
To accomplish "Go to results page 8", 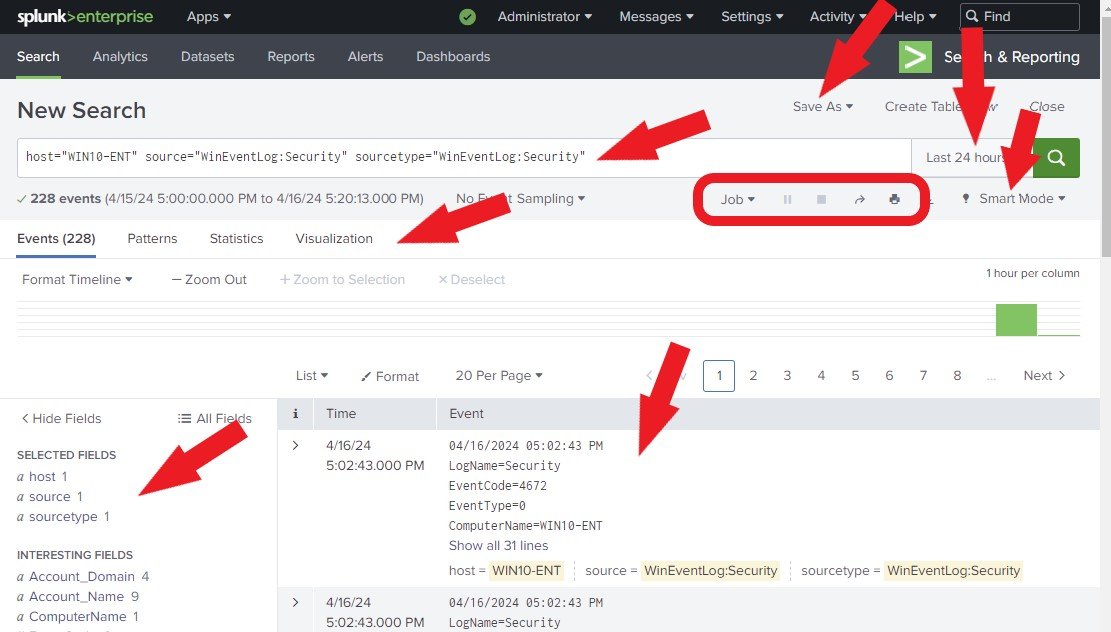I will [x=957, y=376].
